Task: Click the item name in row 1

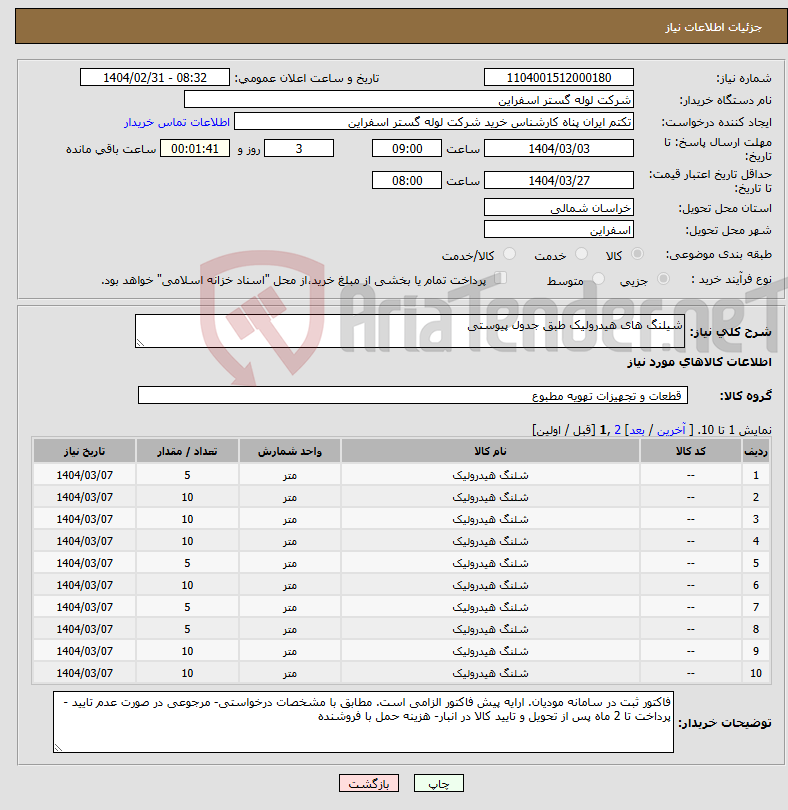Action: point(490,475)
